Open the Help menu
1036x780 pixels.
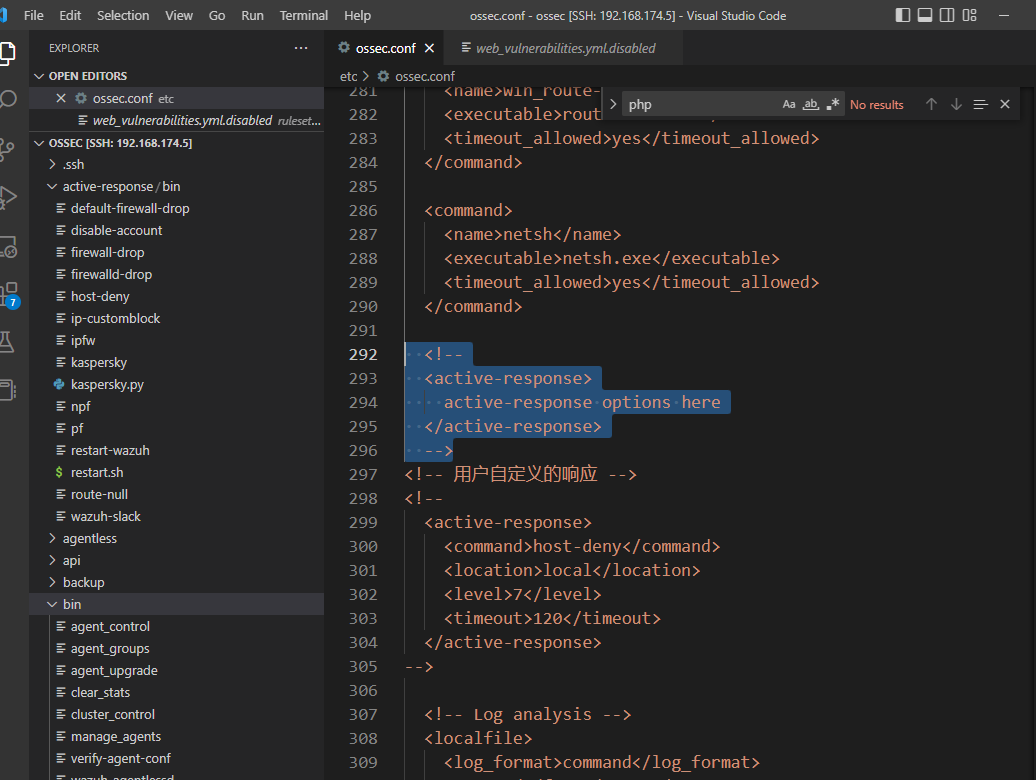tap(357, 15)
